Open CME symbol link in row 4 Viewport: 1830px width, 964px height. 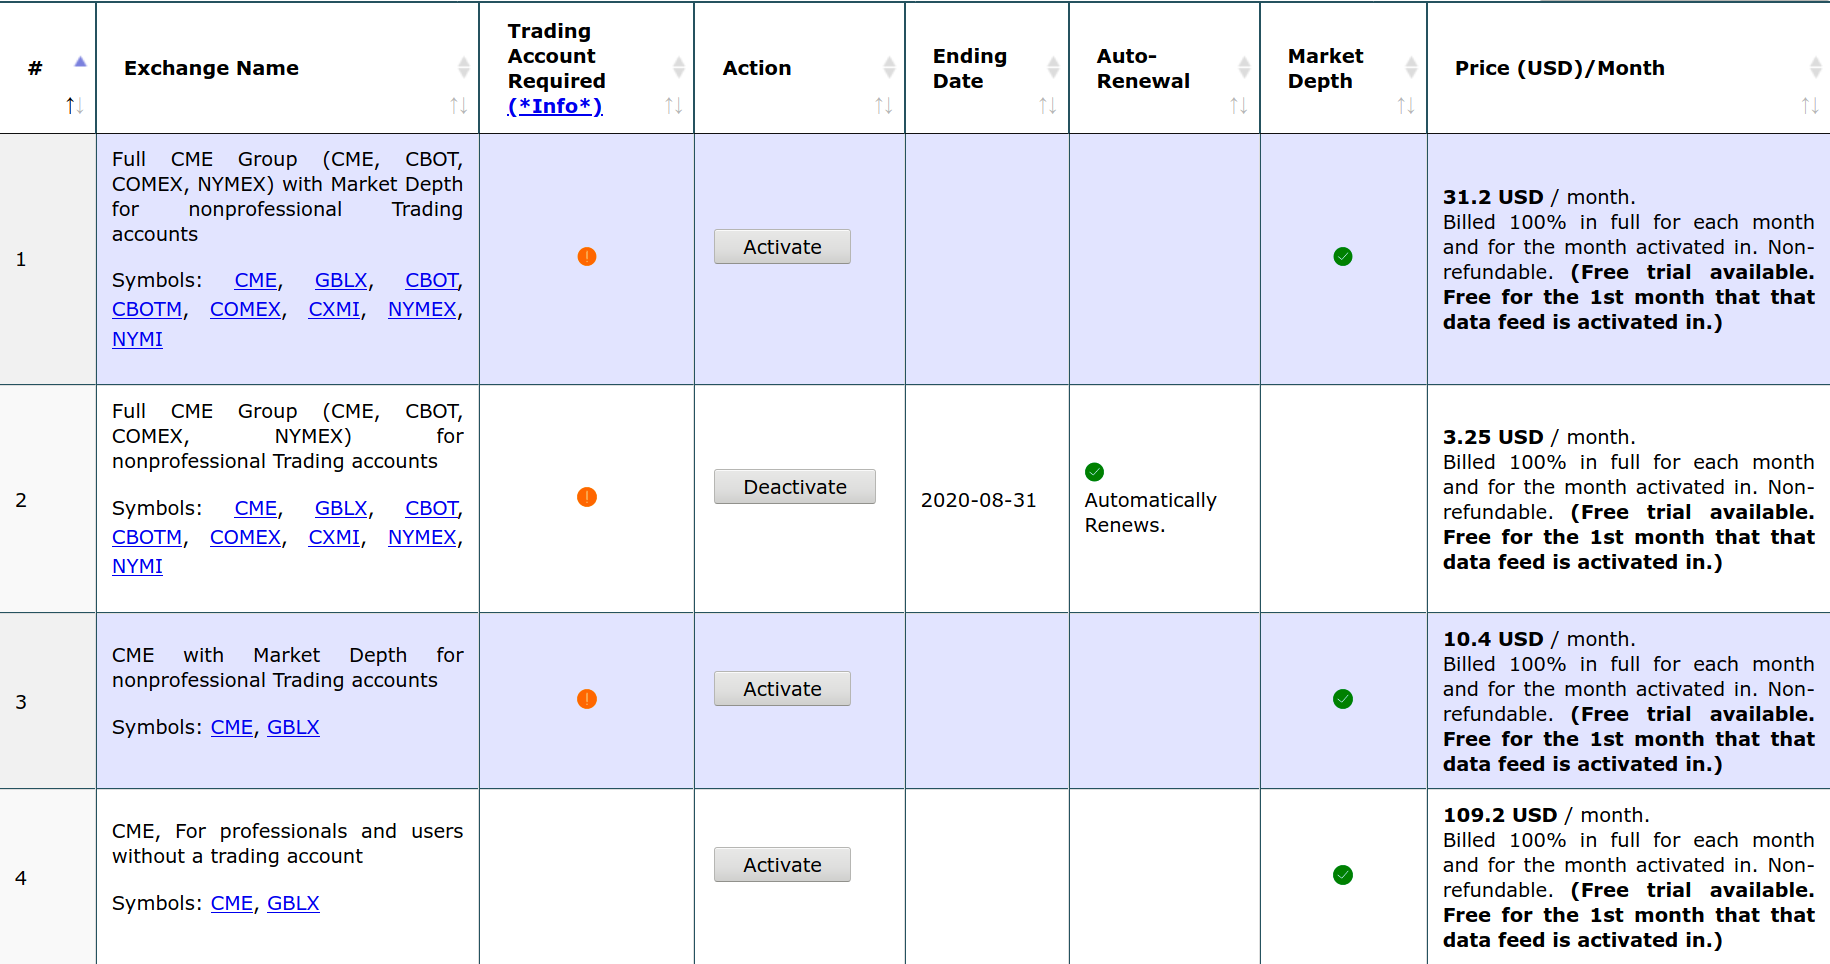(232, 904)
